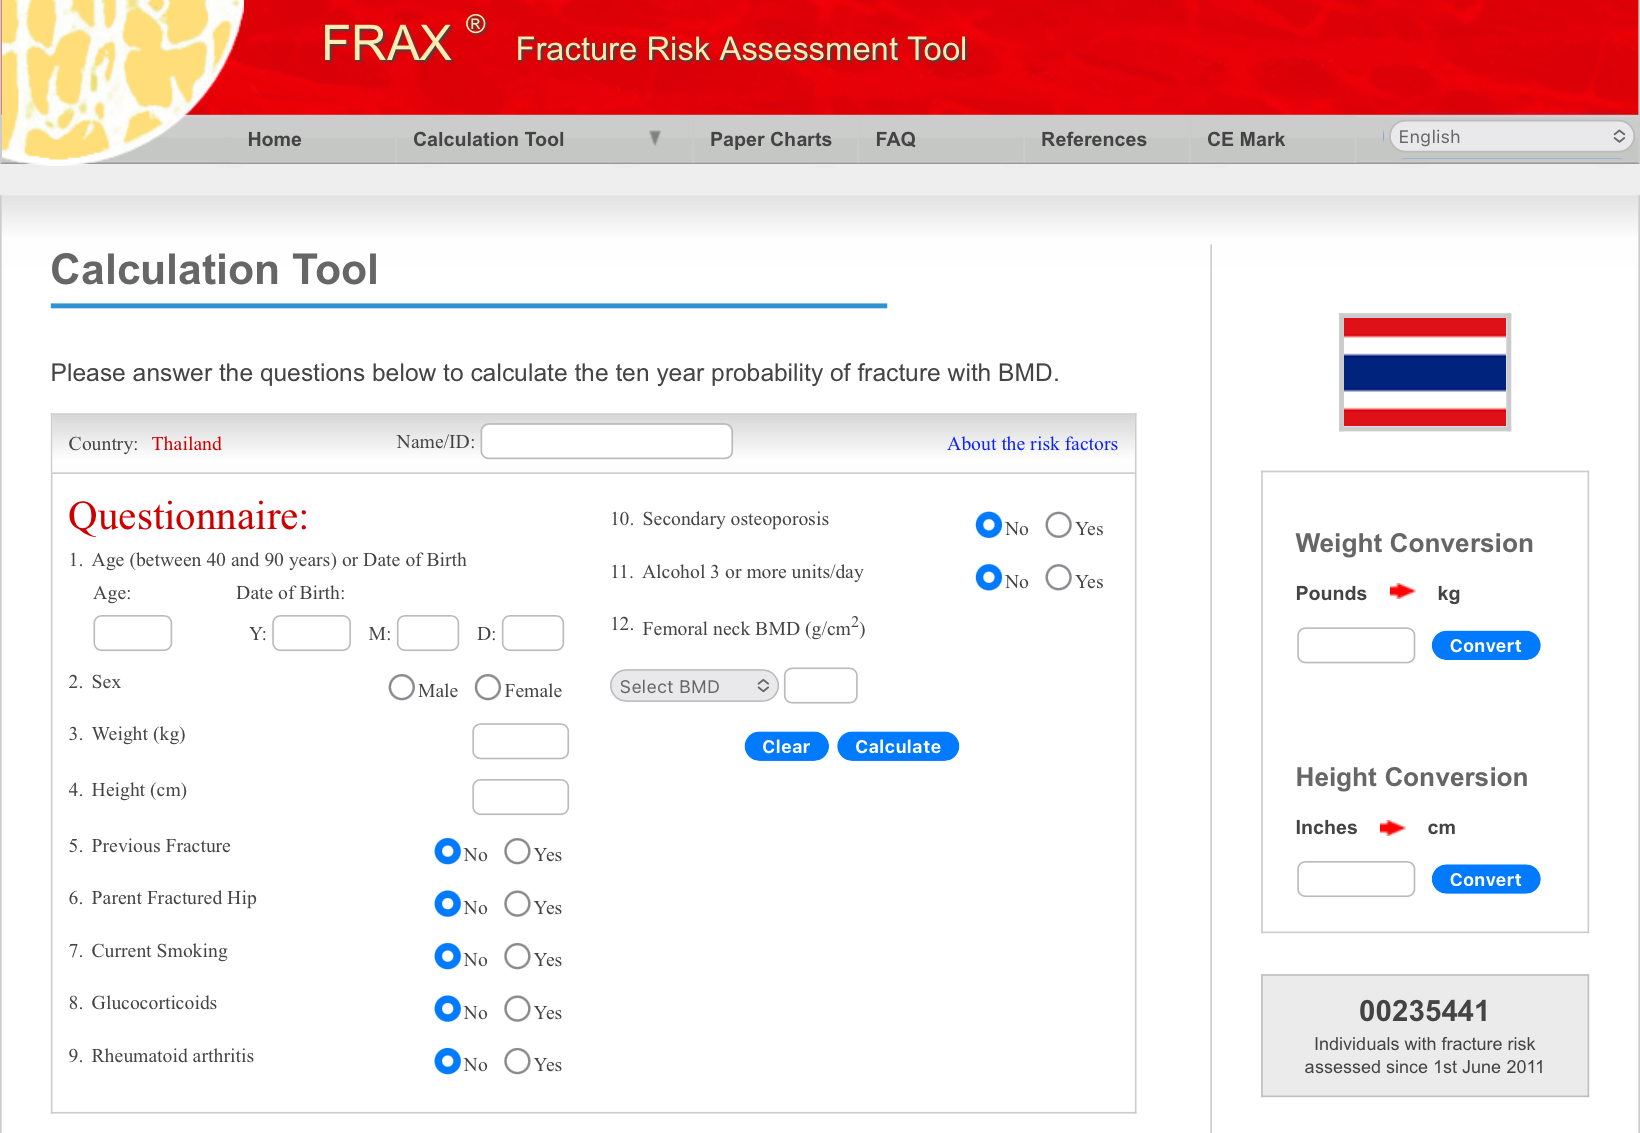Click the Convert button for weight

[1485, 646]
